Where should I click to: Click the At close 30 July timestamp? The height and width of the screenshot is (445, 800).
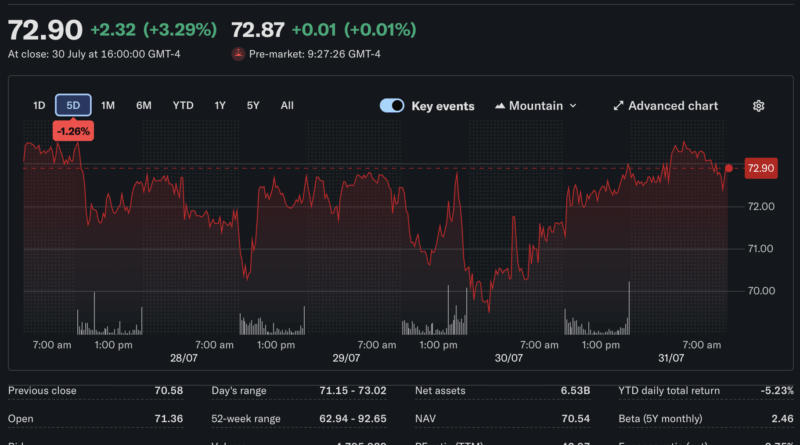[94, 54]
